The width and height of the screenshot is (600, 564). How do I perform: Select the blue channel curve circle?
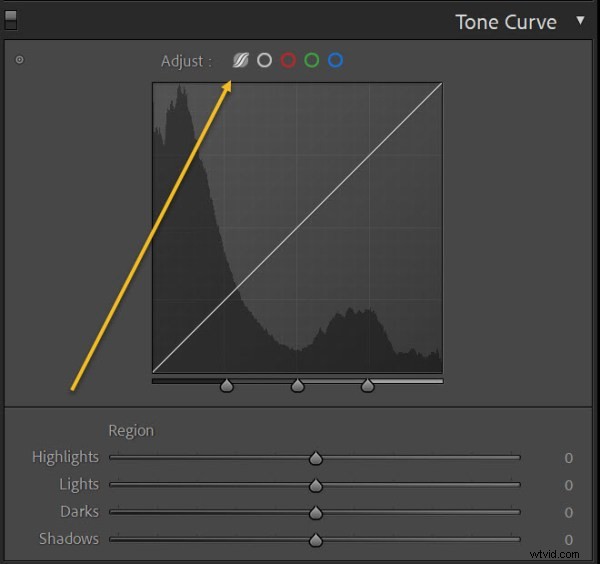click(336, 60)
